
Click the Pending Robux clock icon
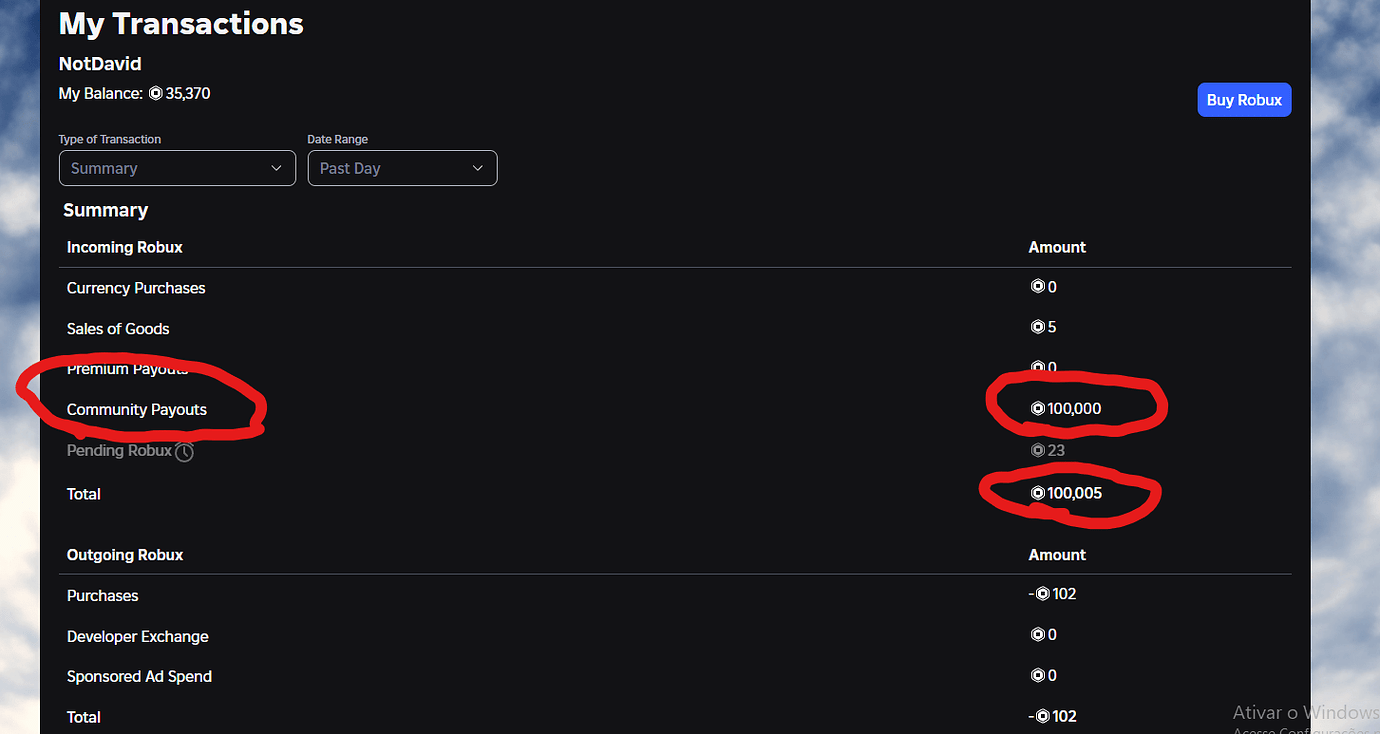tap(185, 452)
